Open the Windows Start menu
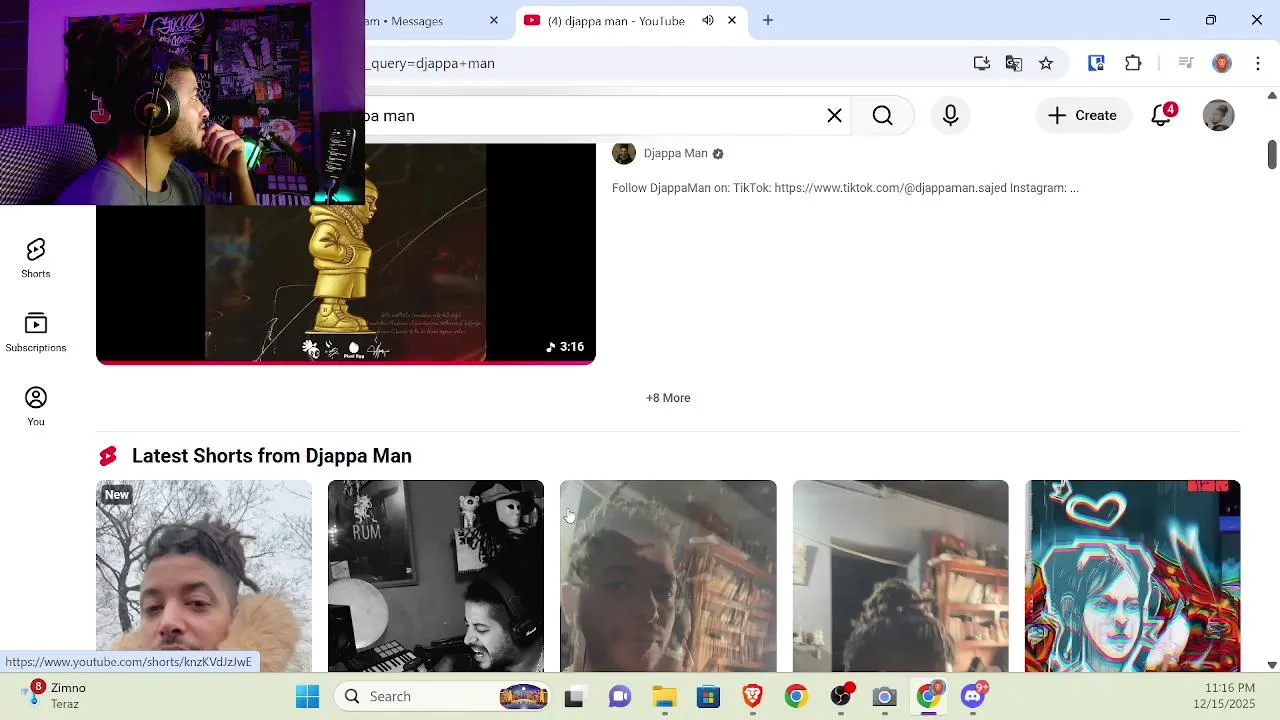The height and width of the screenshot is (720, 1280). pos(307,696)
